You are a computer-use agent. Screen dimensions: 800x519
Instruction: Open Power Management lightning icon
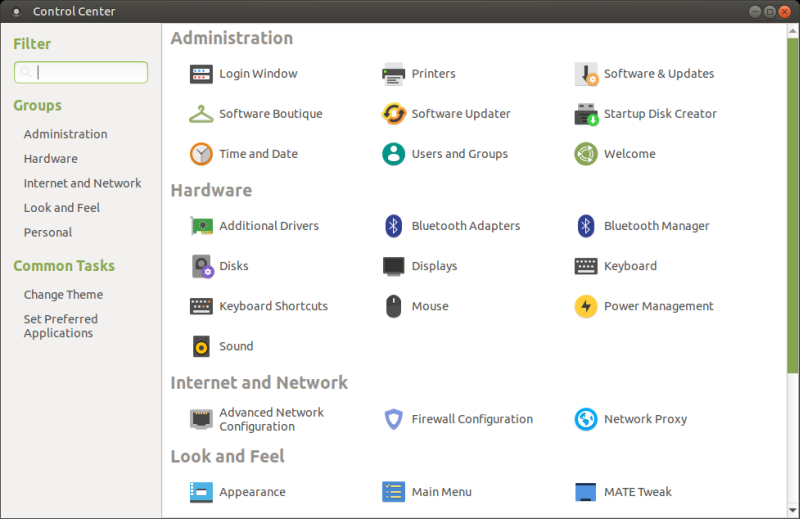586,306
